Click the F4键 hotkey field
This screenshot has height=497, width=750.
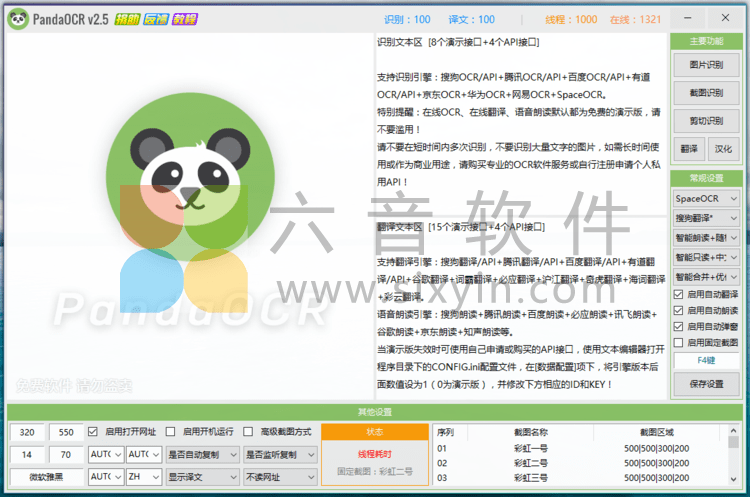pyautogui.click(x=706, y=360)
